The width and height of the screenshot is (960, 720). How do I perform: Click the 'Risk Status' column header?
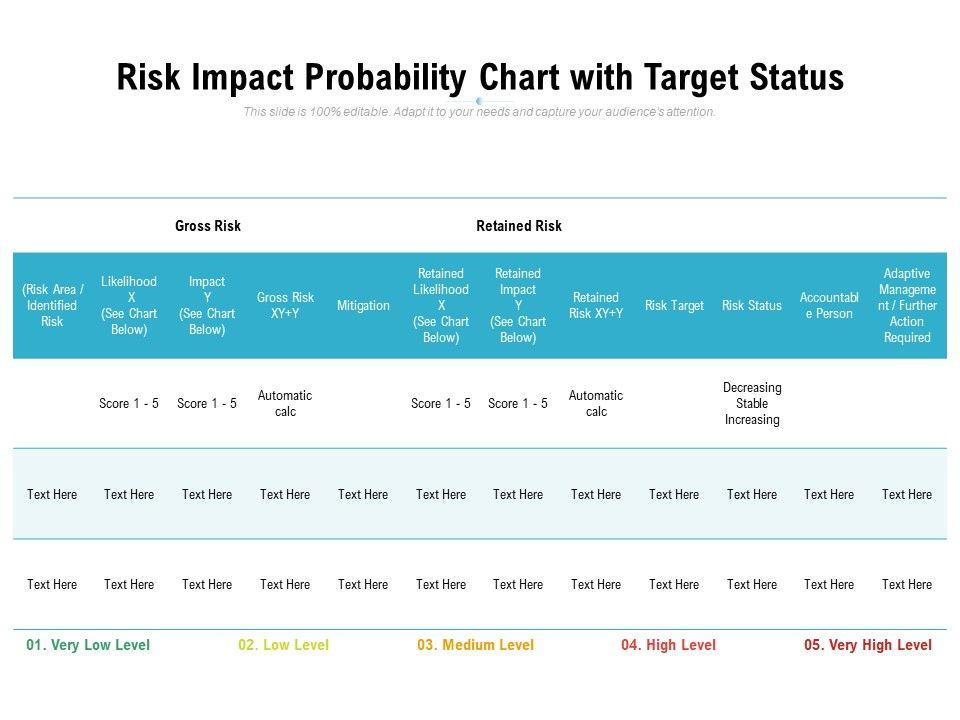coord(752,306)
